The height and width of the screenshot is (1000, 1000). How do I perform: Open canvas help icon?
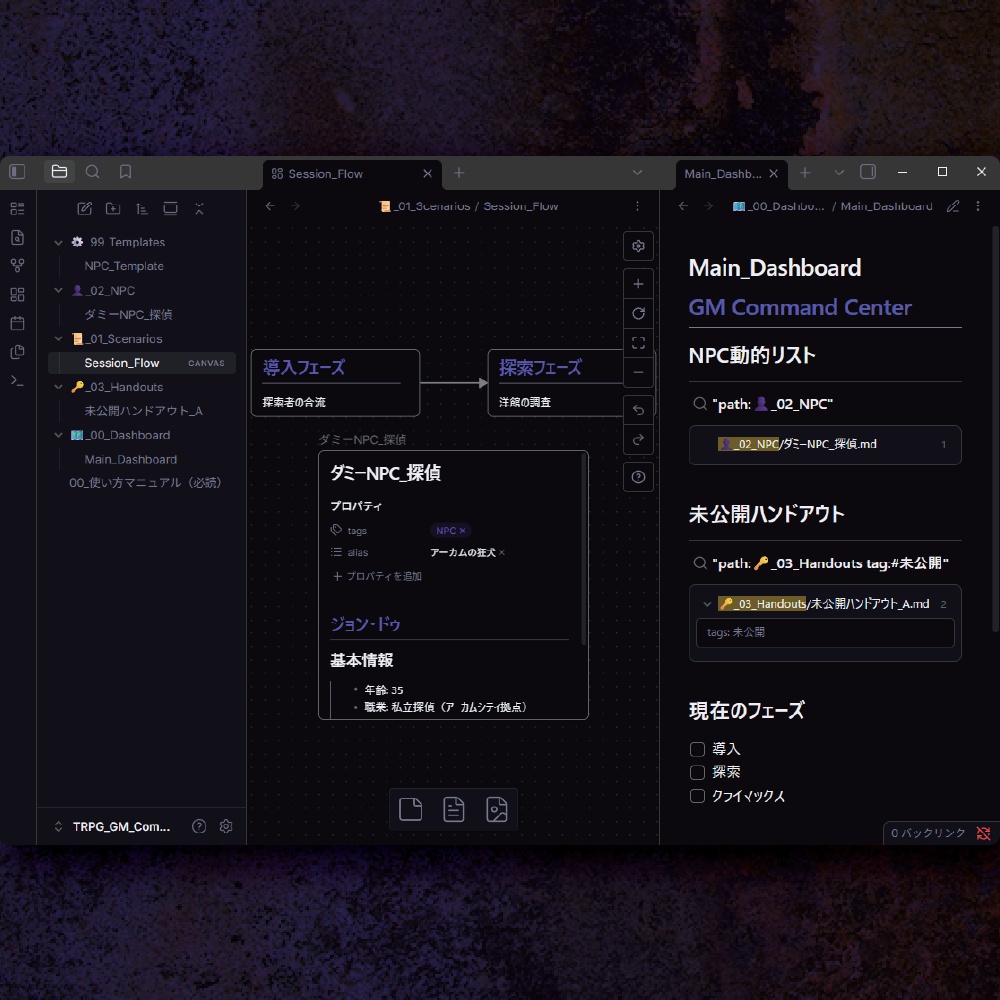tap(638, 477)
